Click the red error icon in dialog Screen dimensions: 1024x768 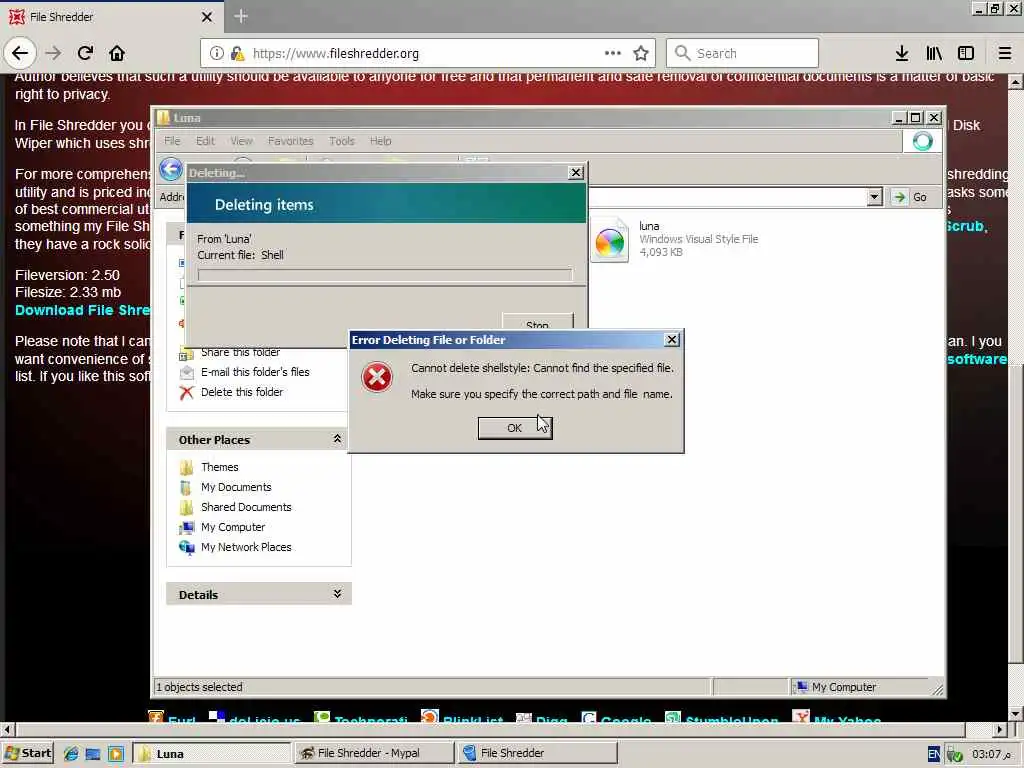(x=377, y=377)
